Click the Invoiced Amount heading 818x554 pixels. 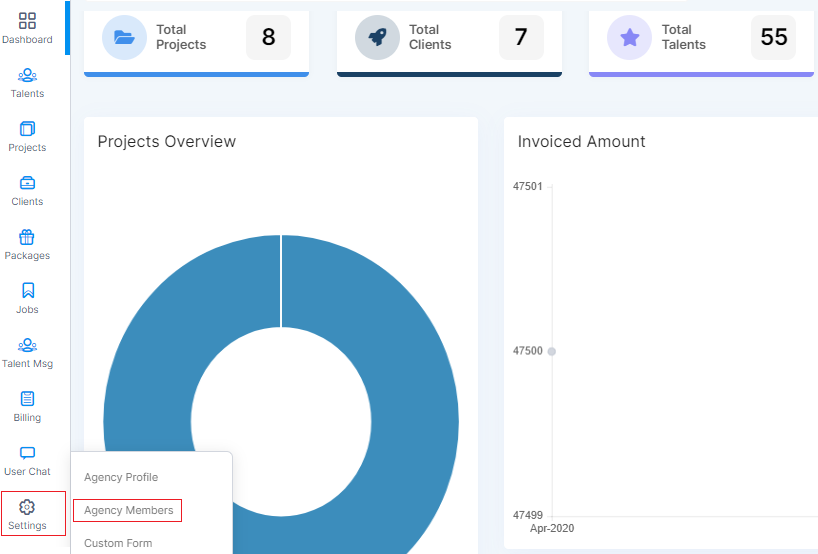581,141
